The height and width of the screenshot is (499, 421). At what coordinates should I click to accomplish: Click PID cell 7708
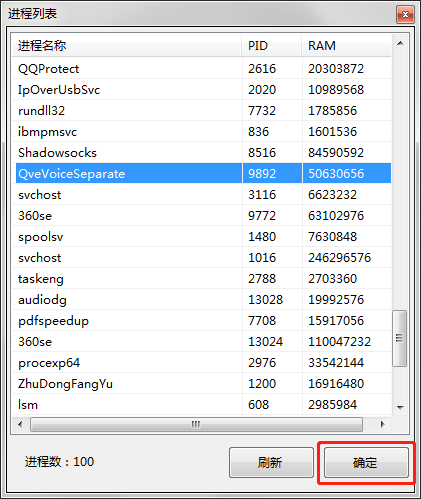click(262, 321)
